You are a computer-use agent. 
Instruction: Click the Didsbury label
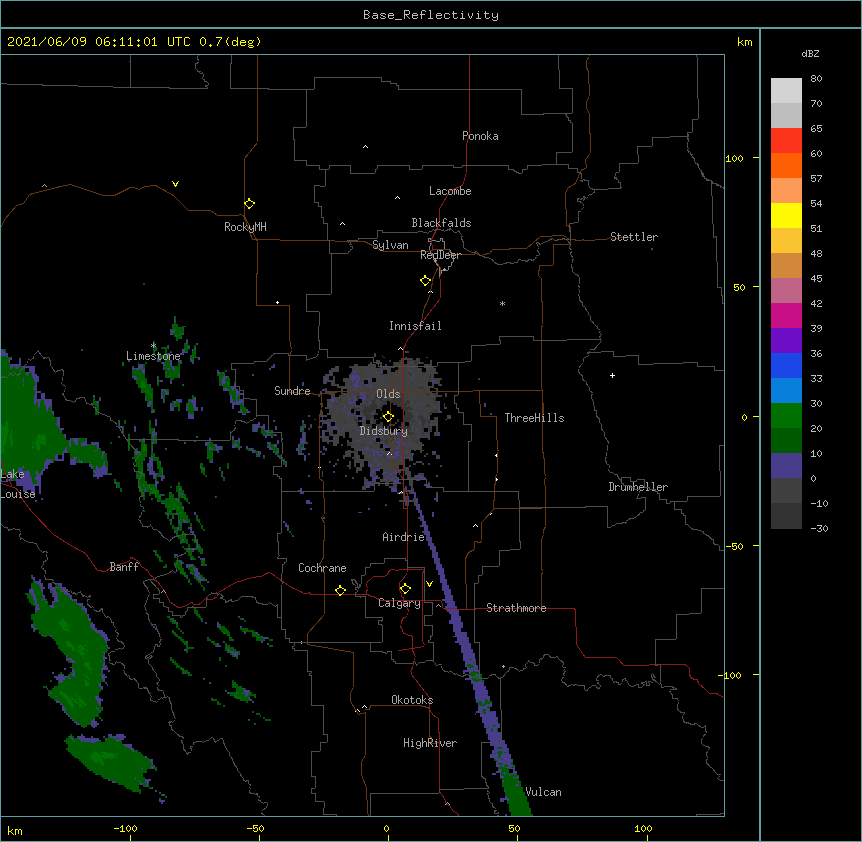click(384, 431)
